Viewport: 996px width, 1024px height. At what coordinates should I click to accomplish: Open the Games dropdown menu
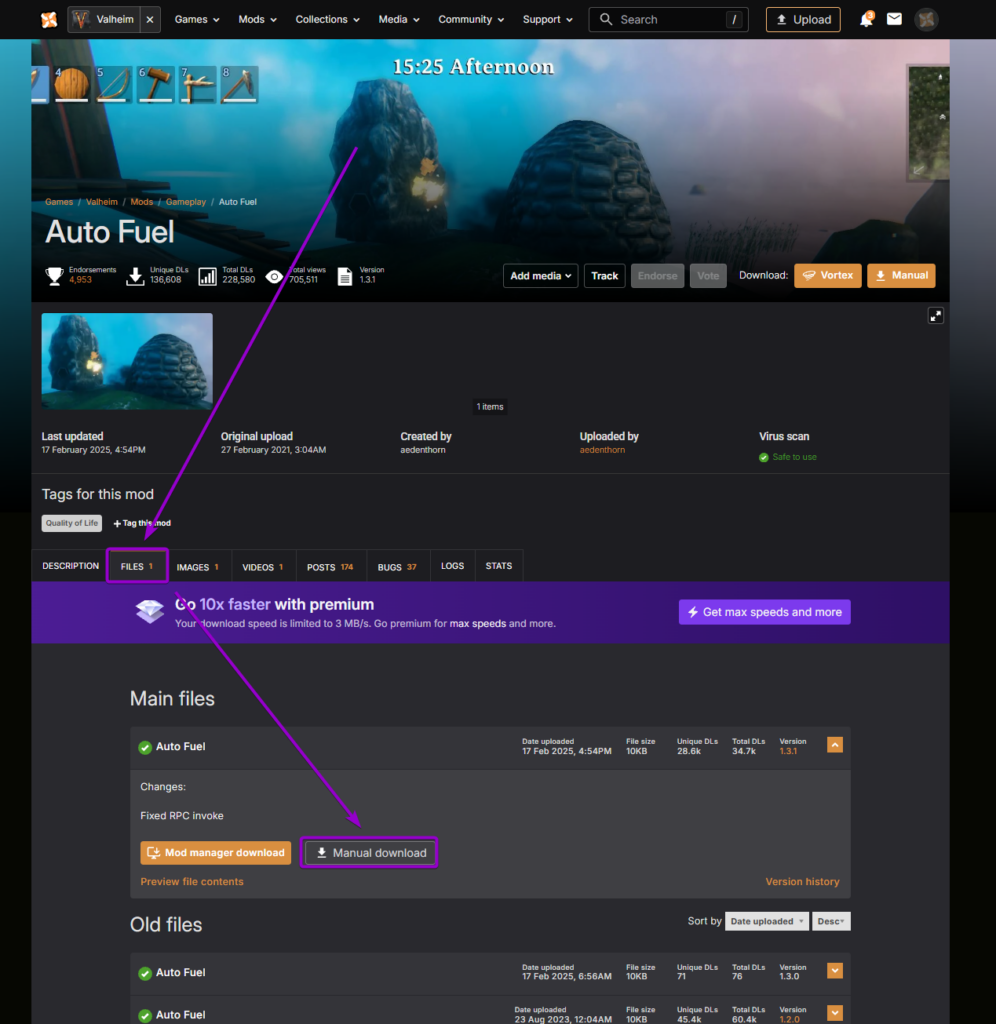tap(197, 20)
